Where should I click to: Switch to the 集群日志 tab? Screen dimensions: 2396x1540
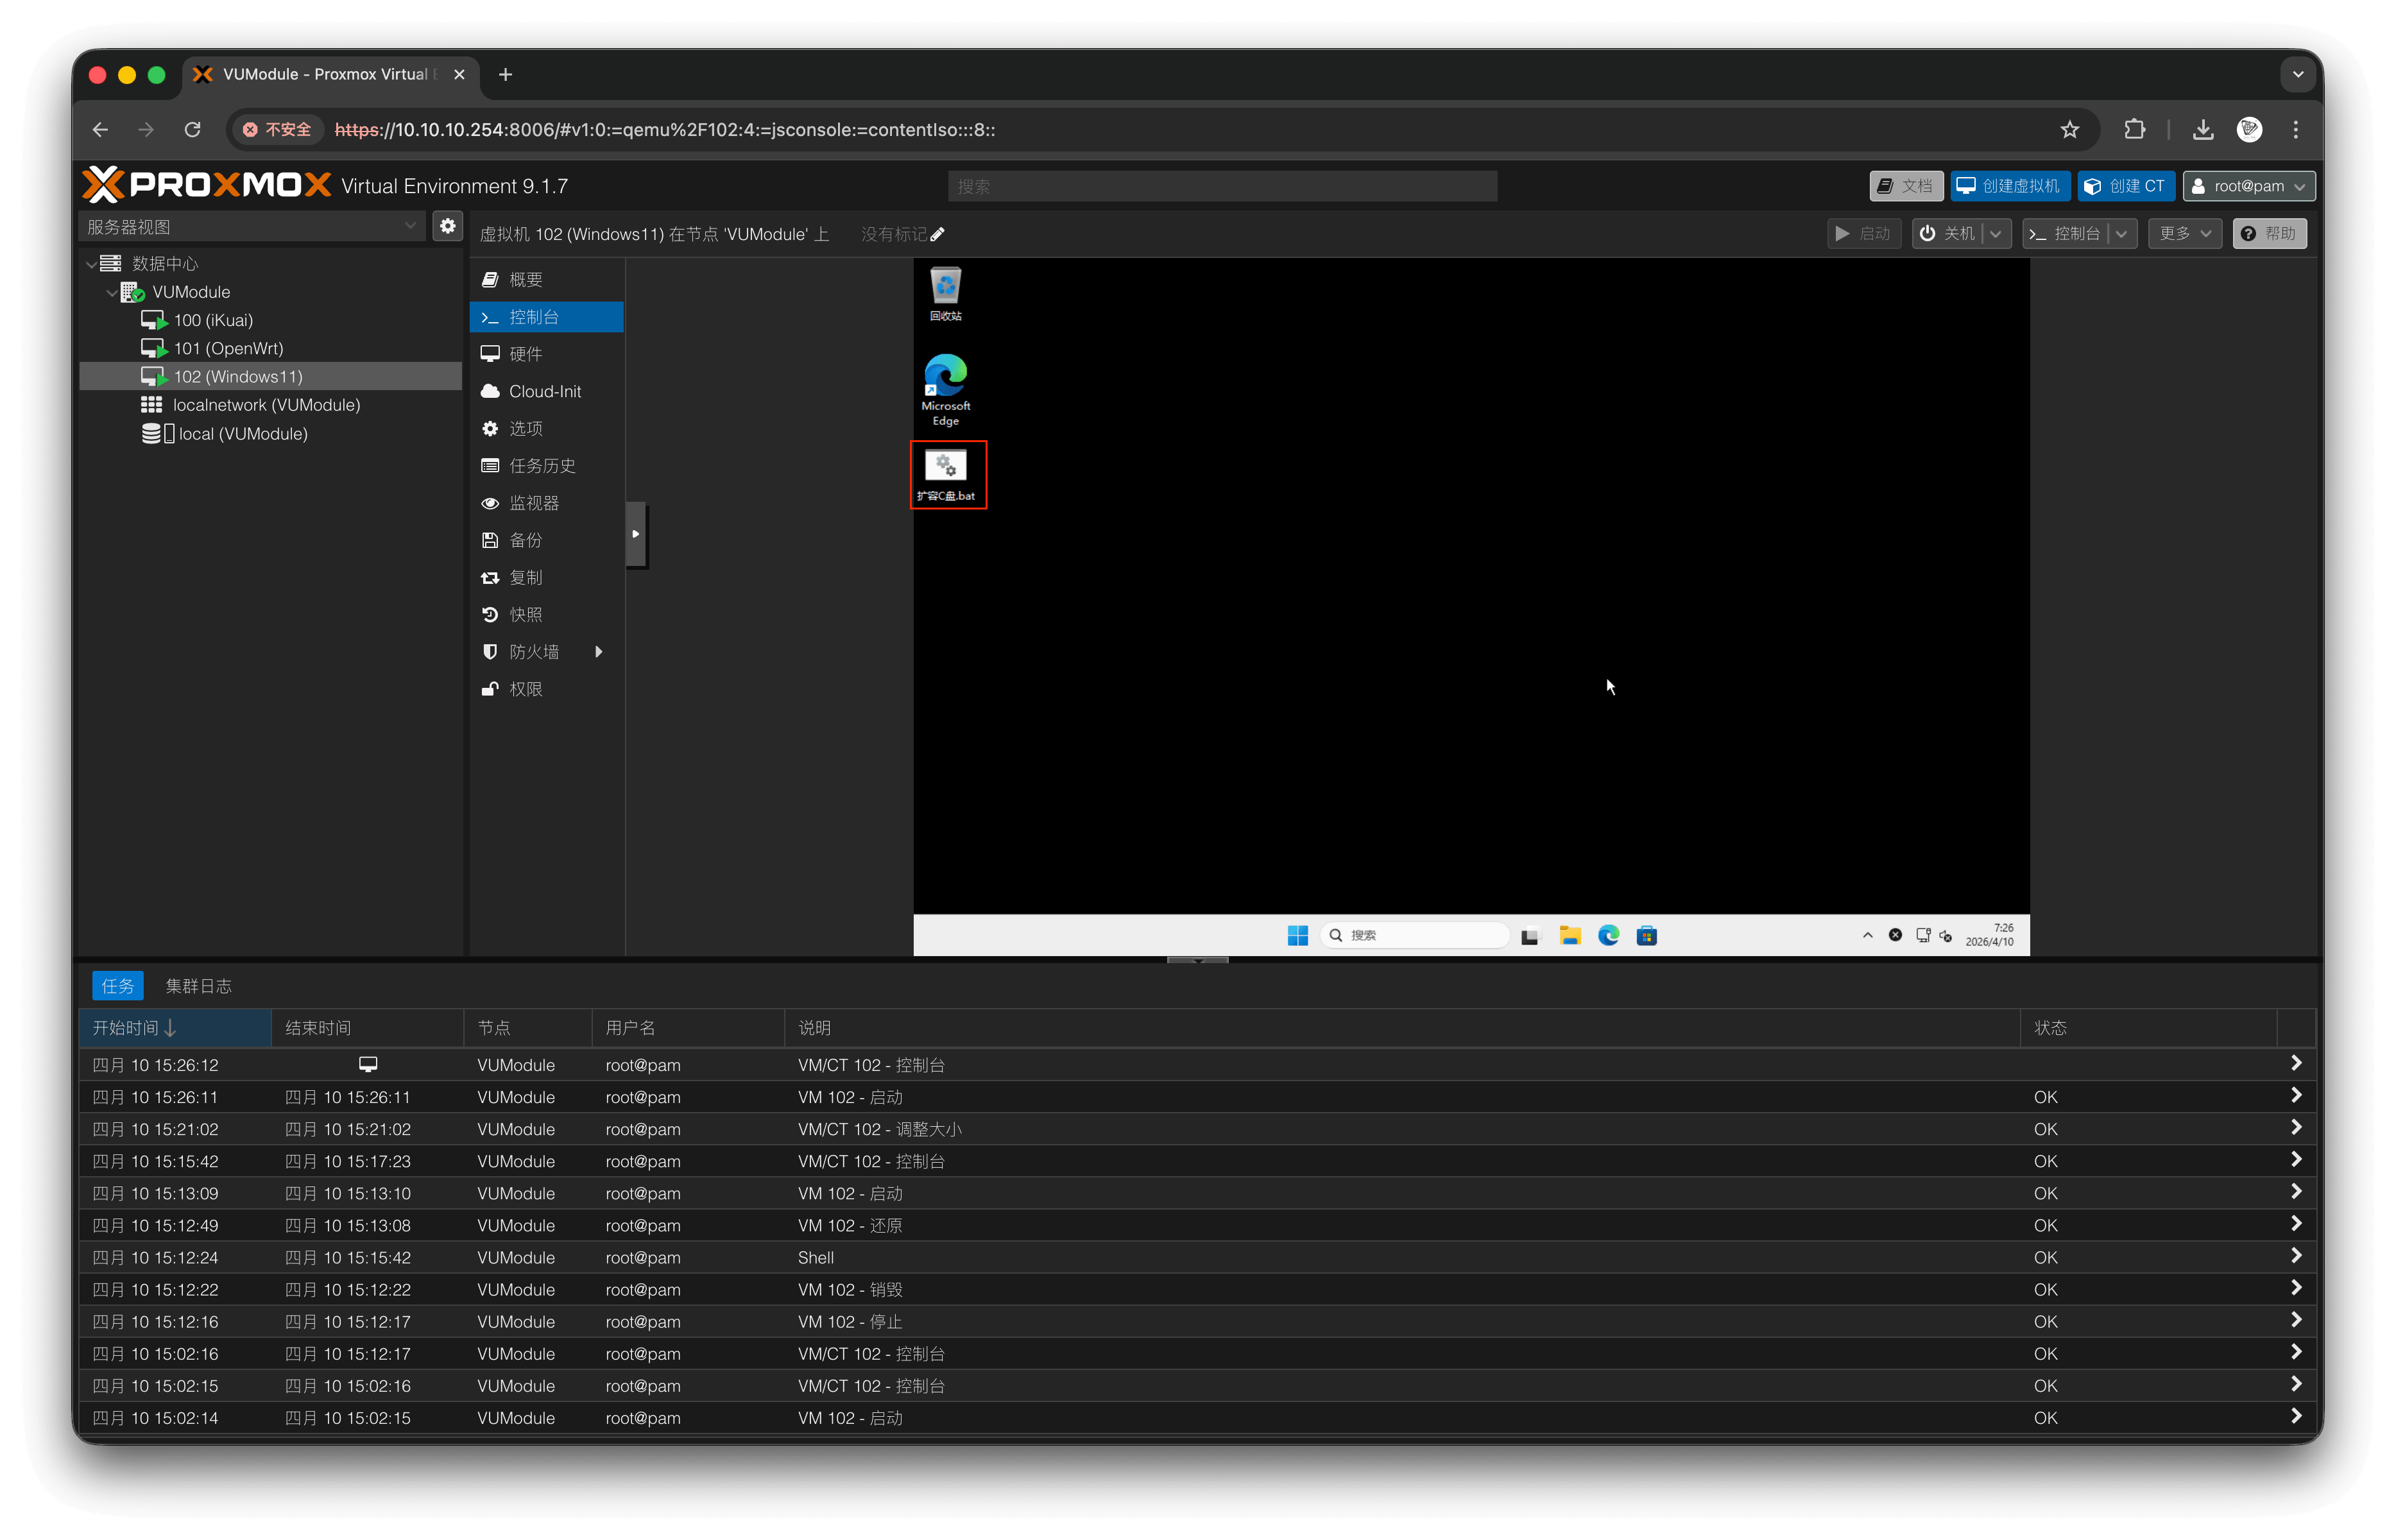click(198, 985)
